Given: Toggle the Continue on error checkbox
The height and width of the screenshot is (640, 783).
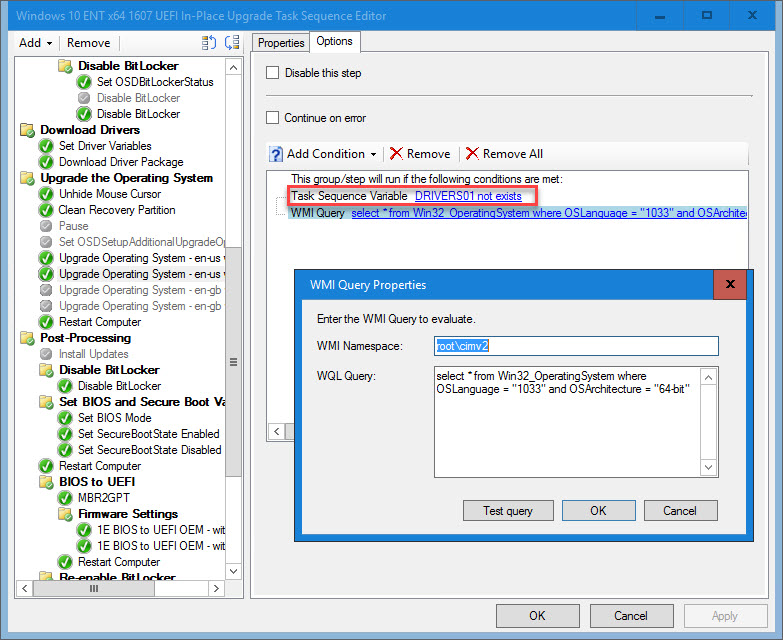Looking at the screenshot, I should coord(273,118).
